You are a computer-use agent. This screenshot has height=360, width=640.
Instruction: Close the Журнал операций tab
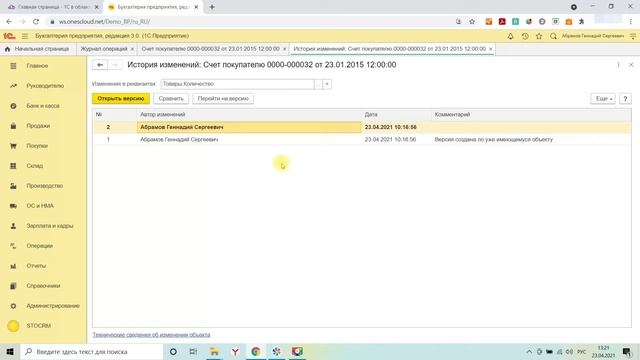[x=132, y=49]
